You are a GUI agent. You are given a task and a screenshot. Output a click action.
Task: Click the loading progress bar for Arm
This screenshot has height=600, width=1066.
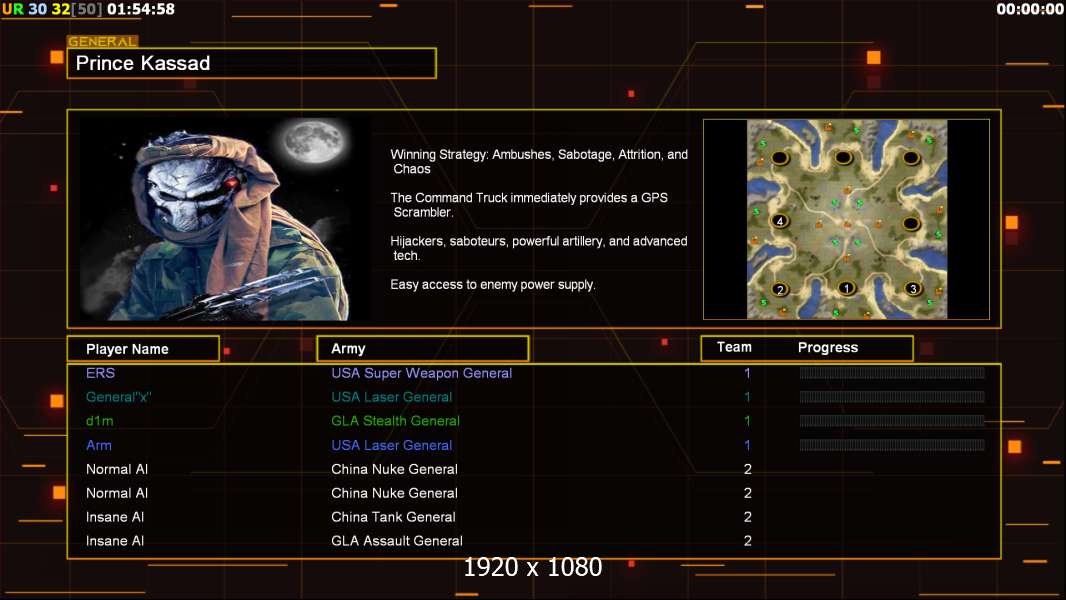tap(892, 445)
